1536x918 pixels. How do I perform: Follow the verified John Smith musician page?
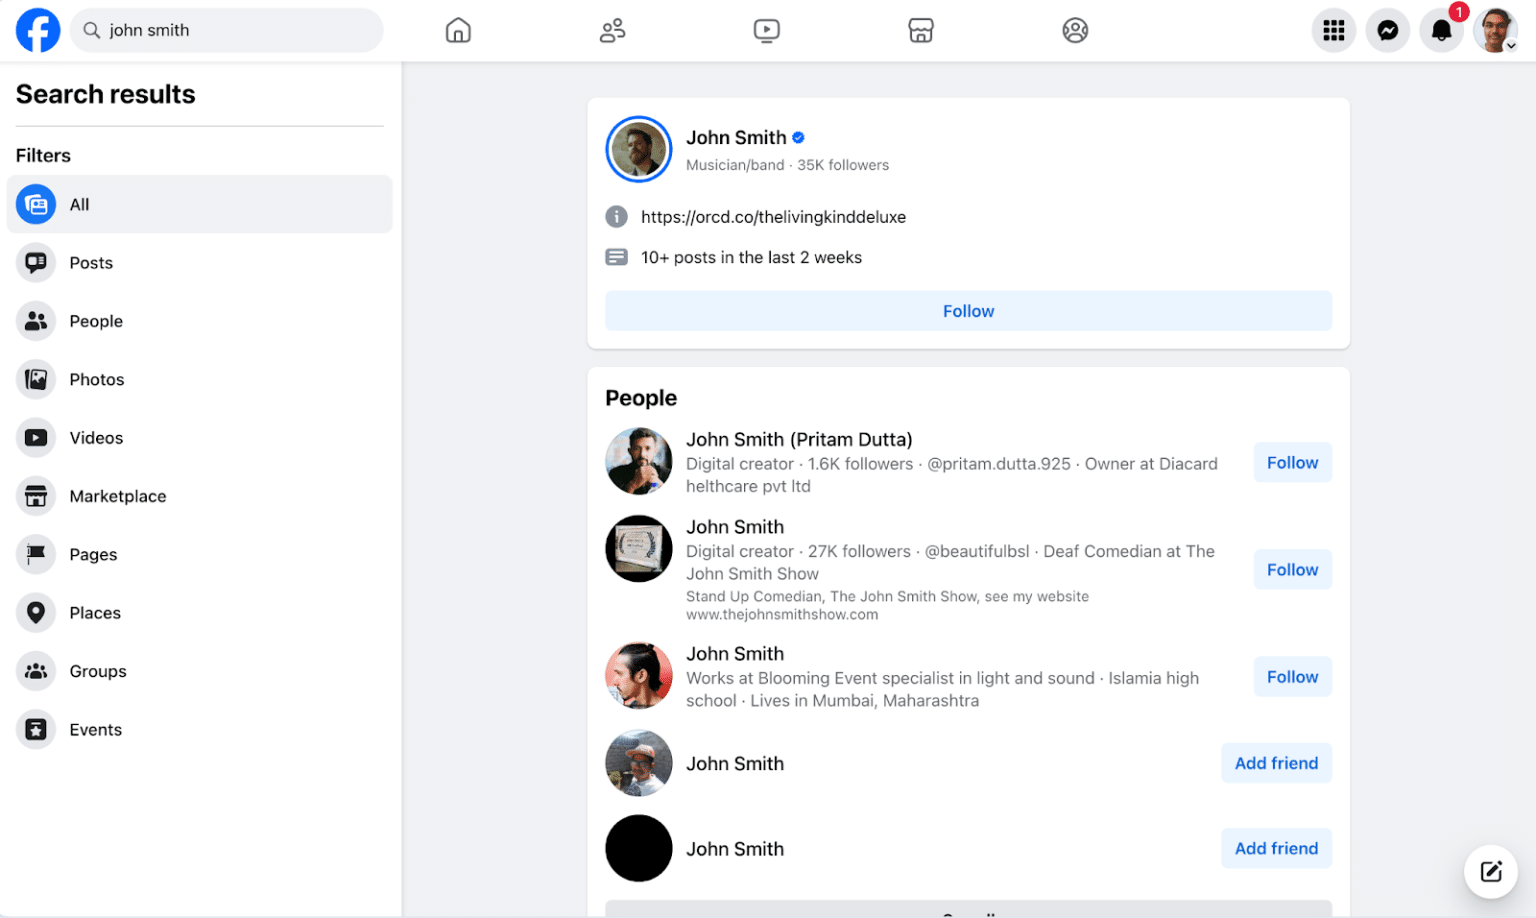[x=967, y=311]
